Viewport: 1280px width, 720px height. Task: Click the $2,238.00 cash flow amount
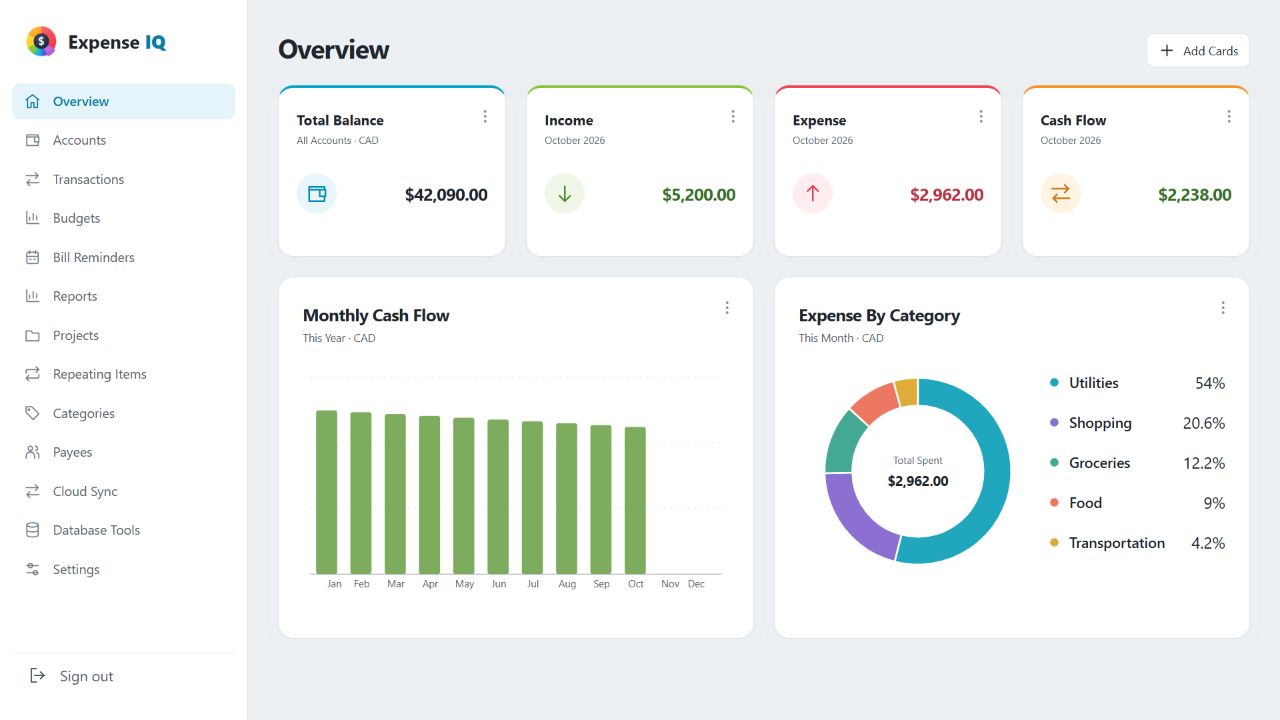tap(1195, 195)
